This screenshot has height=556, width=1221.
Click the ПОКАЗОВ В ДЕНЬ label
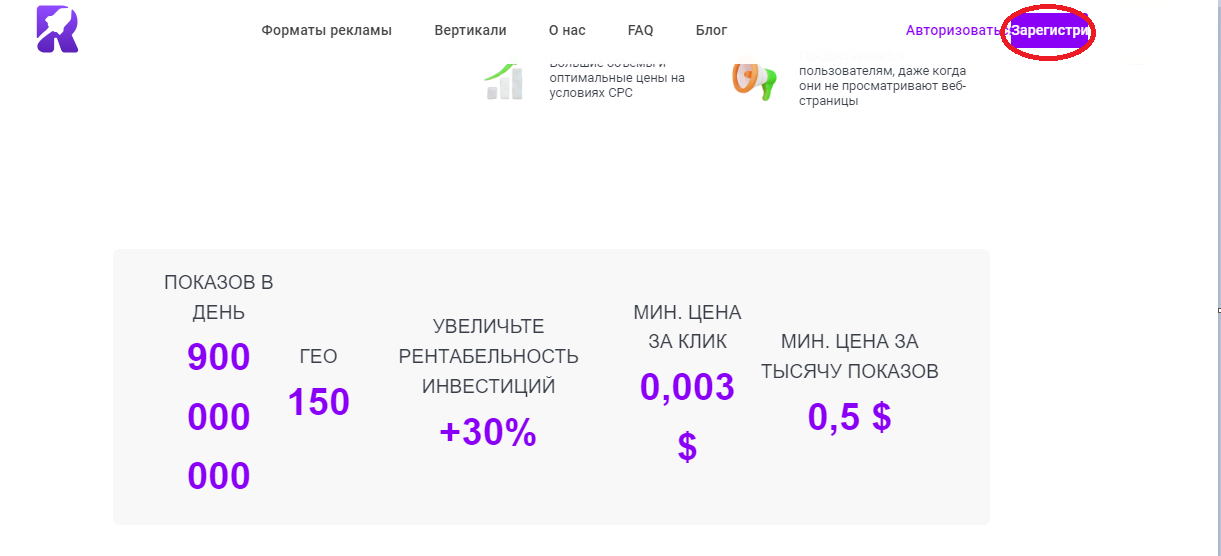point(219,297)
